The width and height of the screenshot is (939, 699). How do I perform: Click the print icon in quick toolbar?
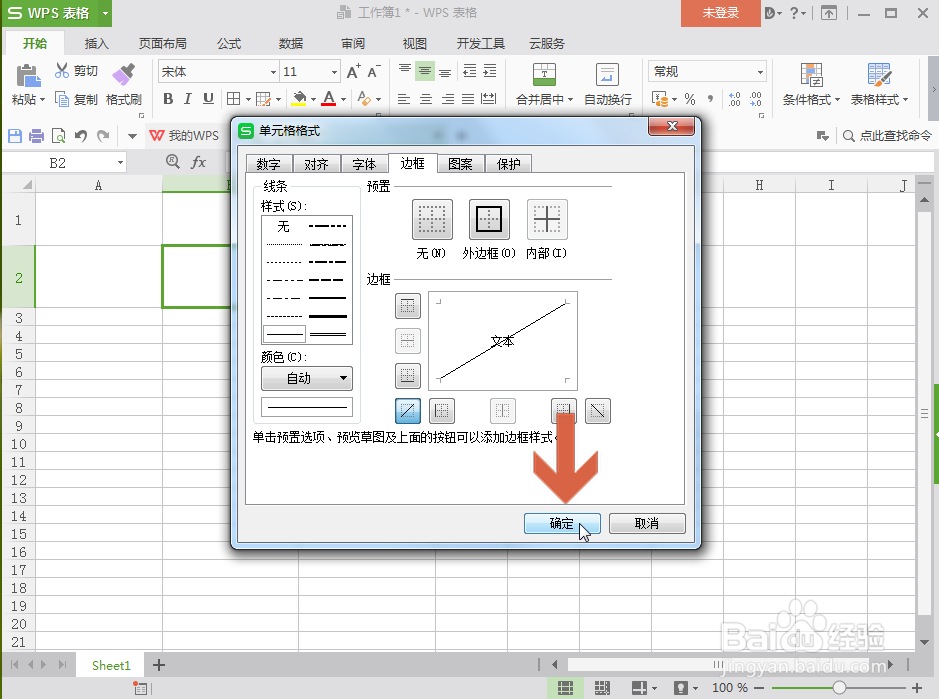37,136
